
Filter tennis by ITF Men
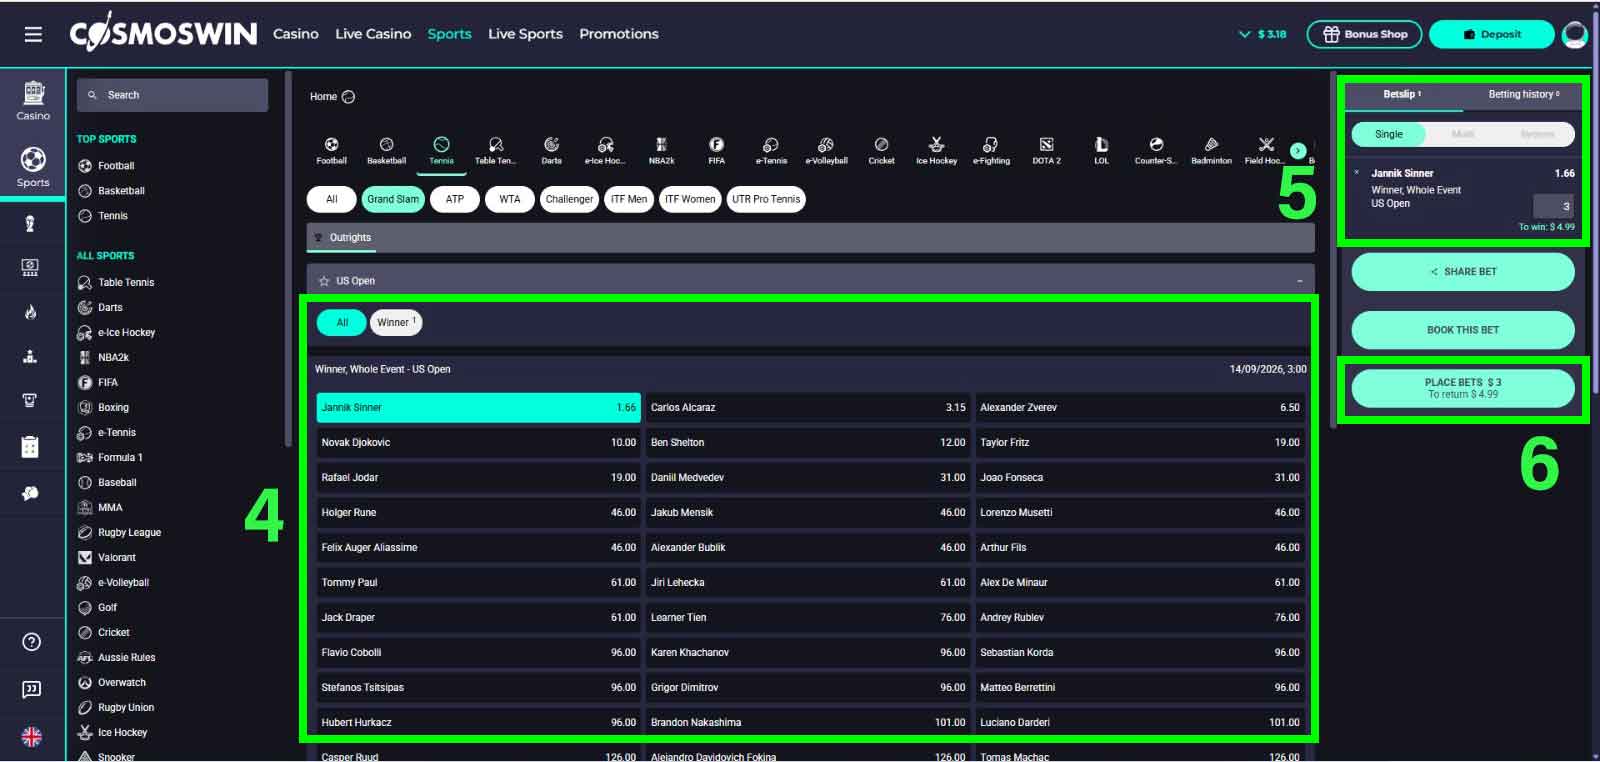coord(629,199)
